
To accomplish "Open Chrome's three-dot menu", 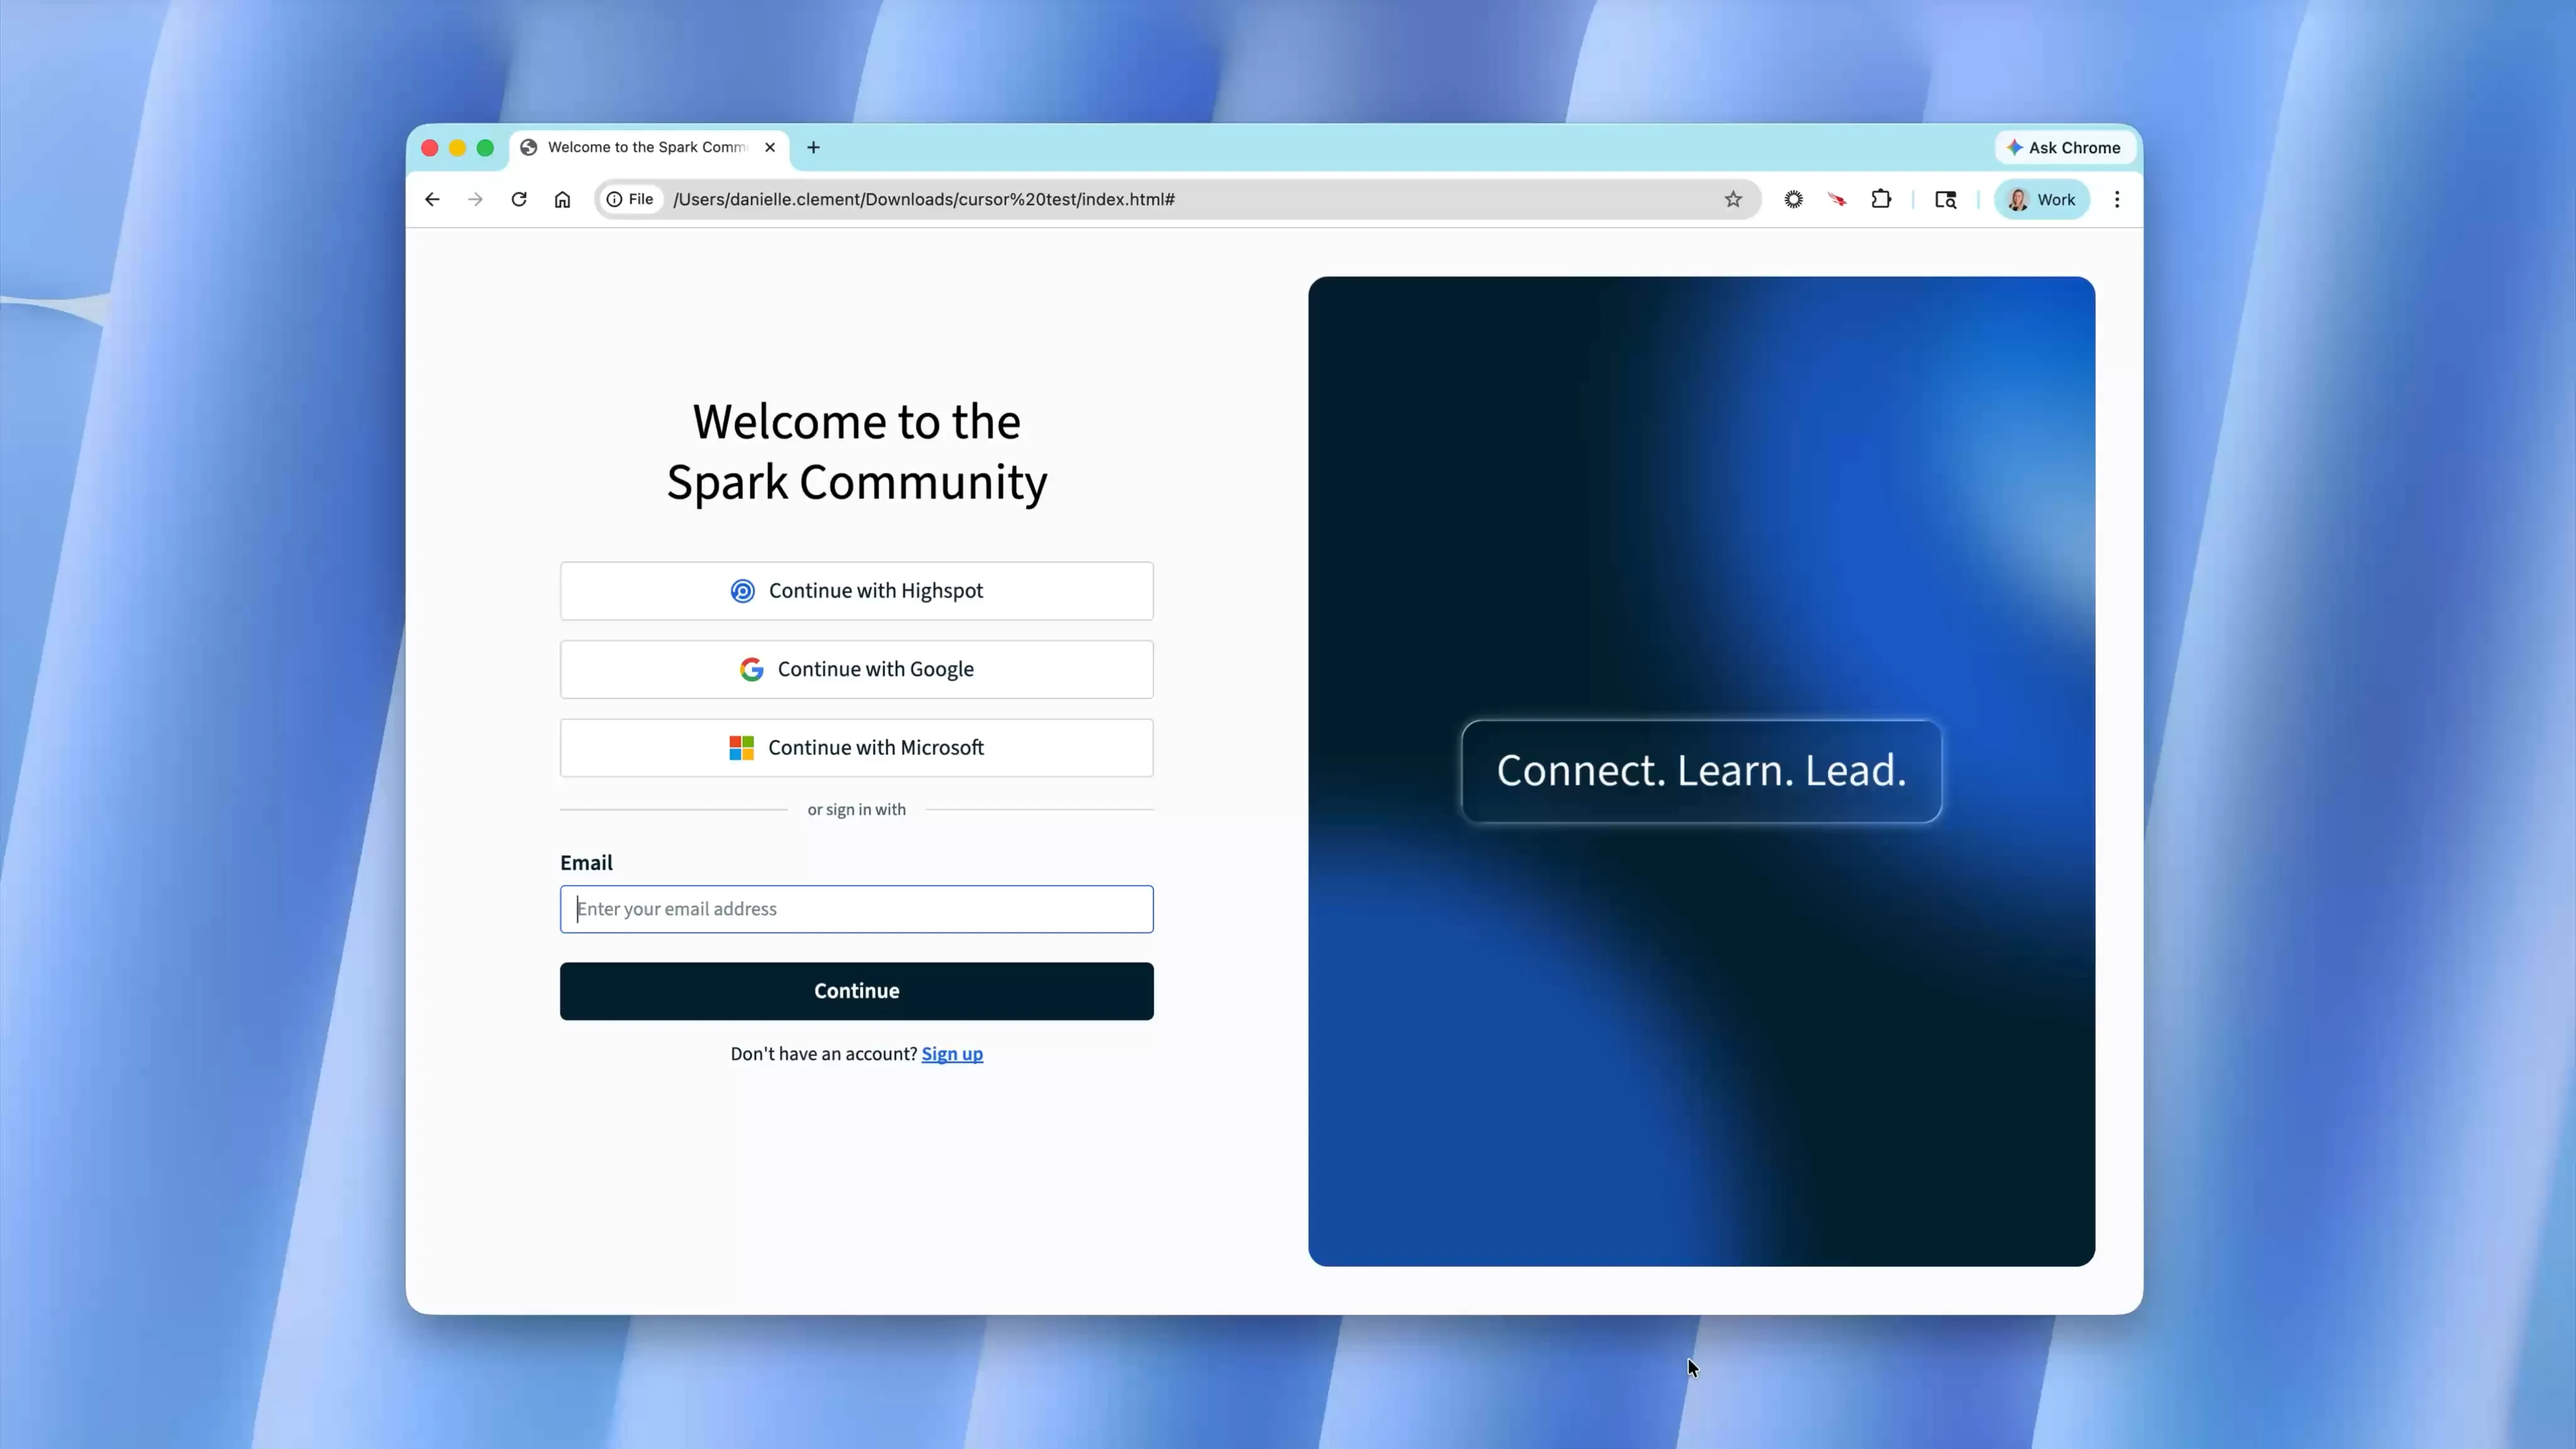I will 2117,199.
